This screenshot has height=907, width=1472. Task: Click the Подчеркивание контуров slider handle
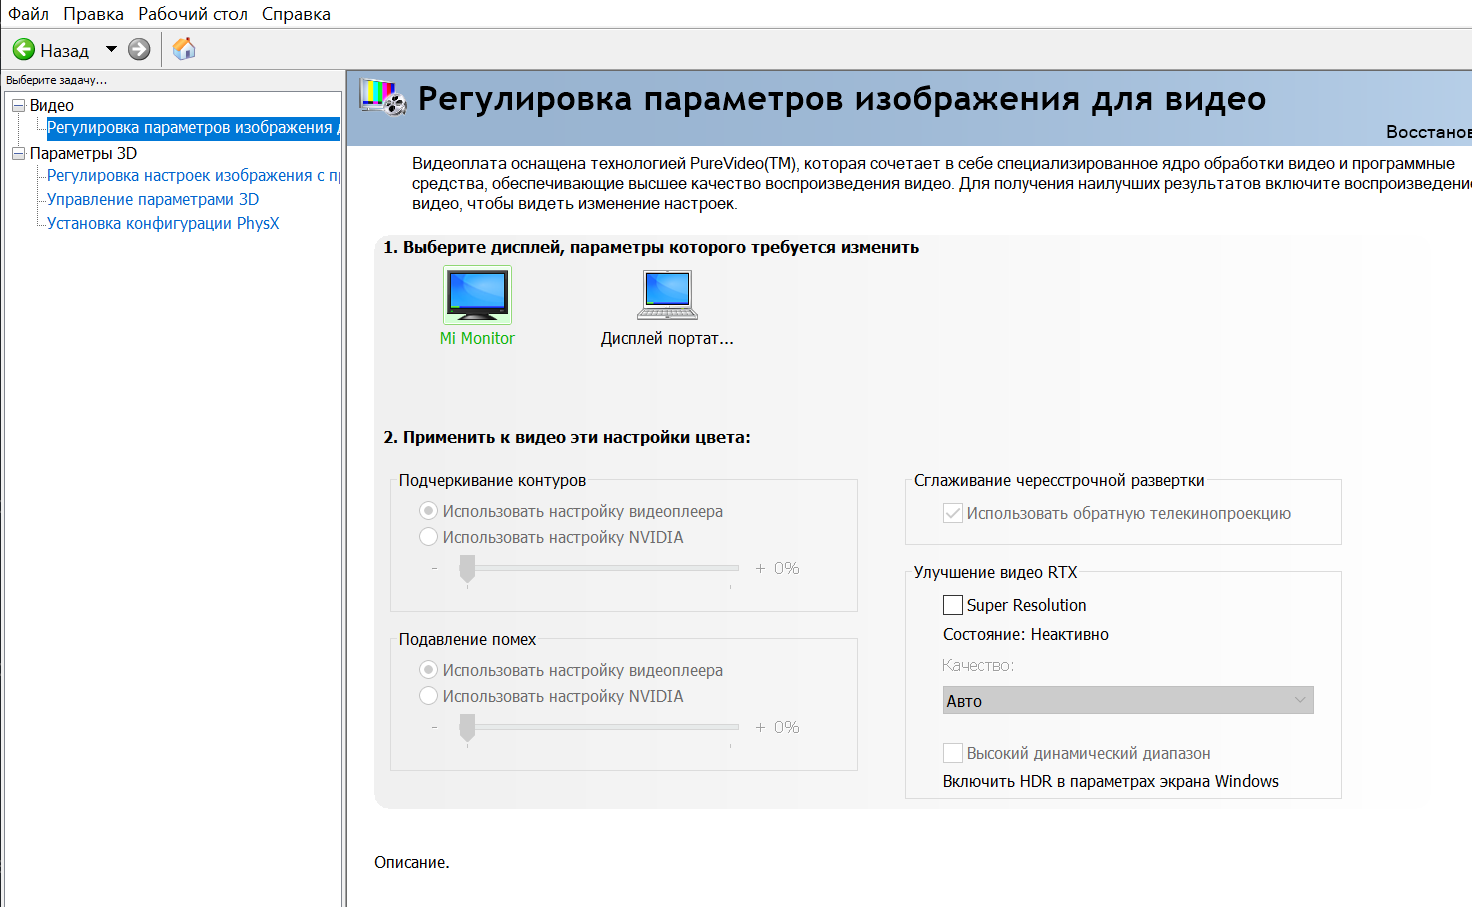[x=467, y=569]
